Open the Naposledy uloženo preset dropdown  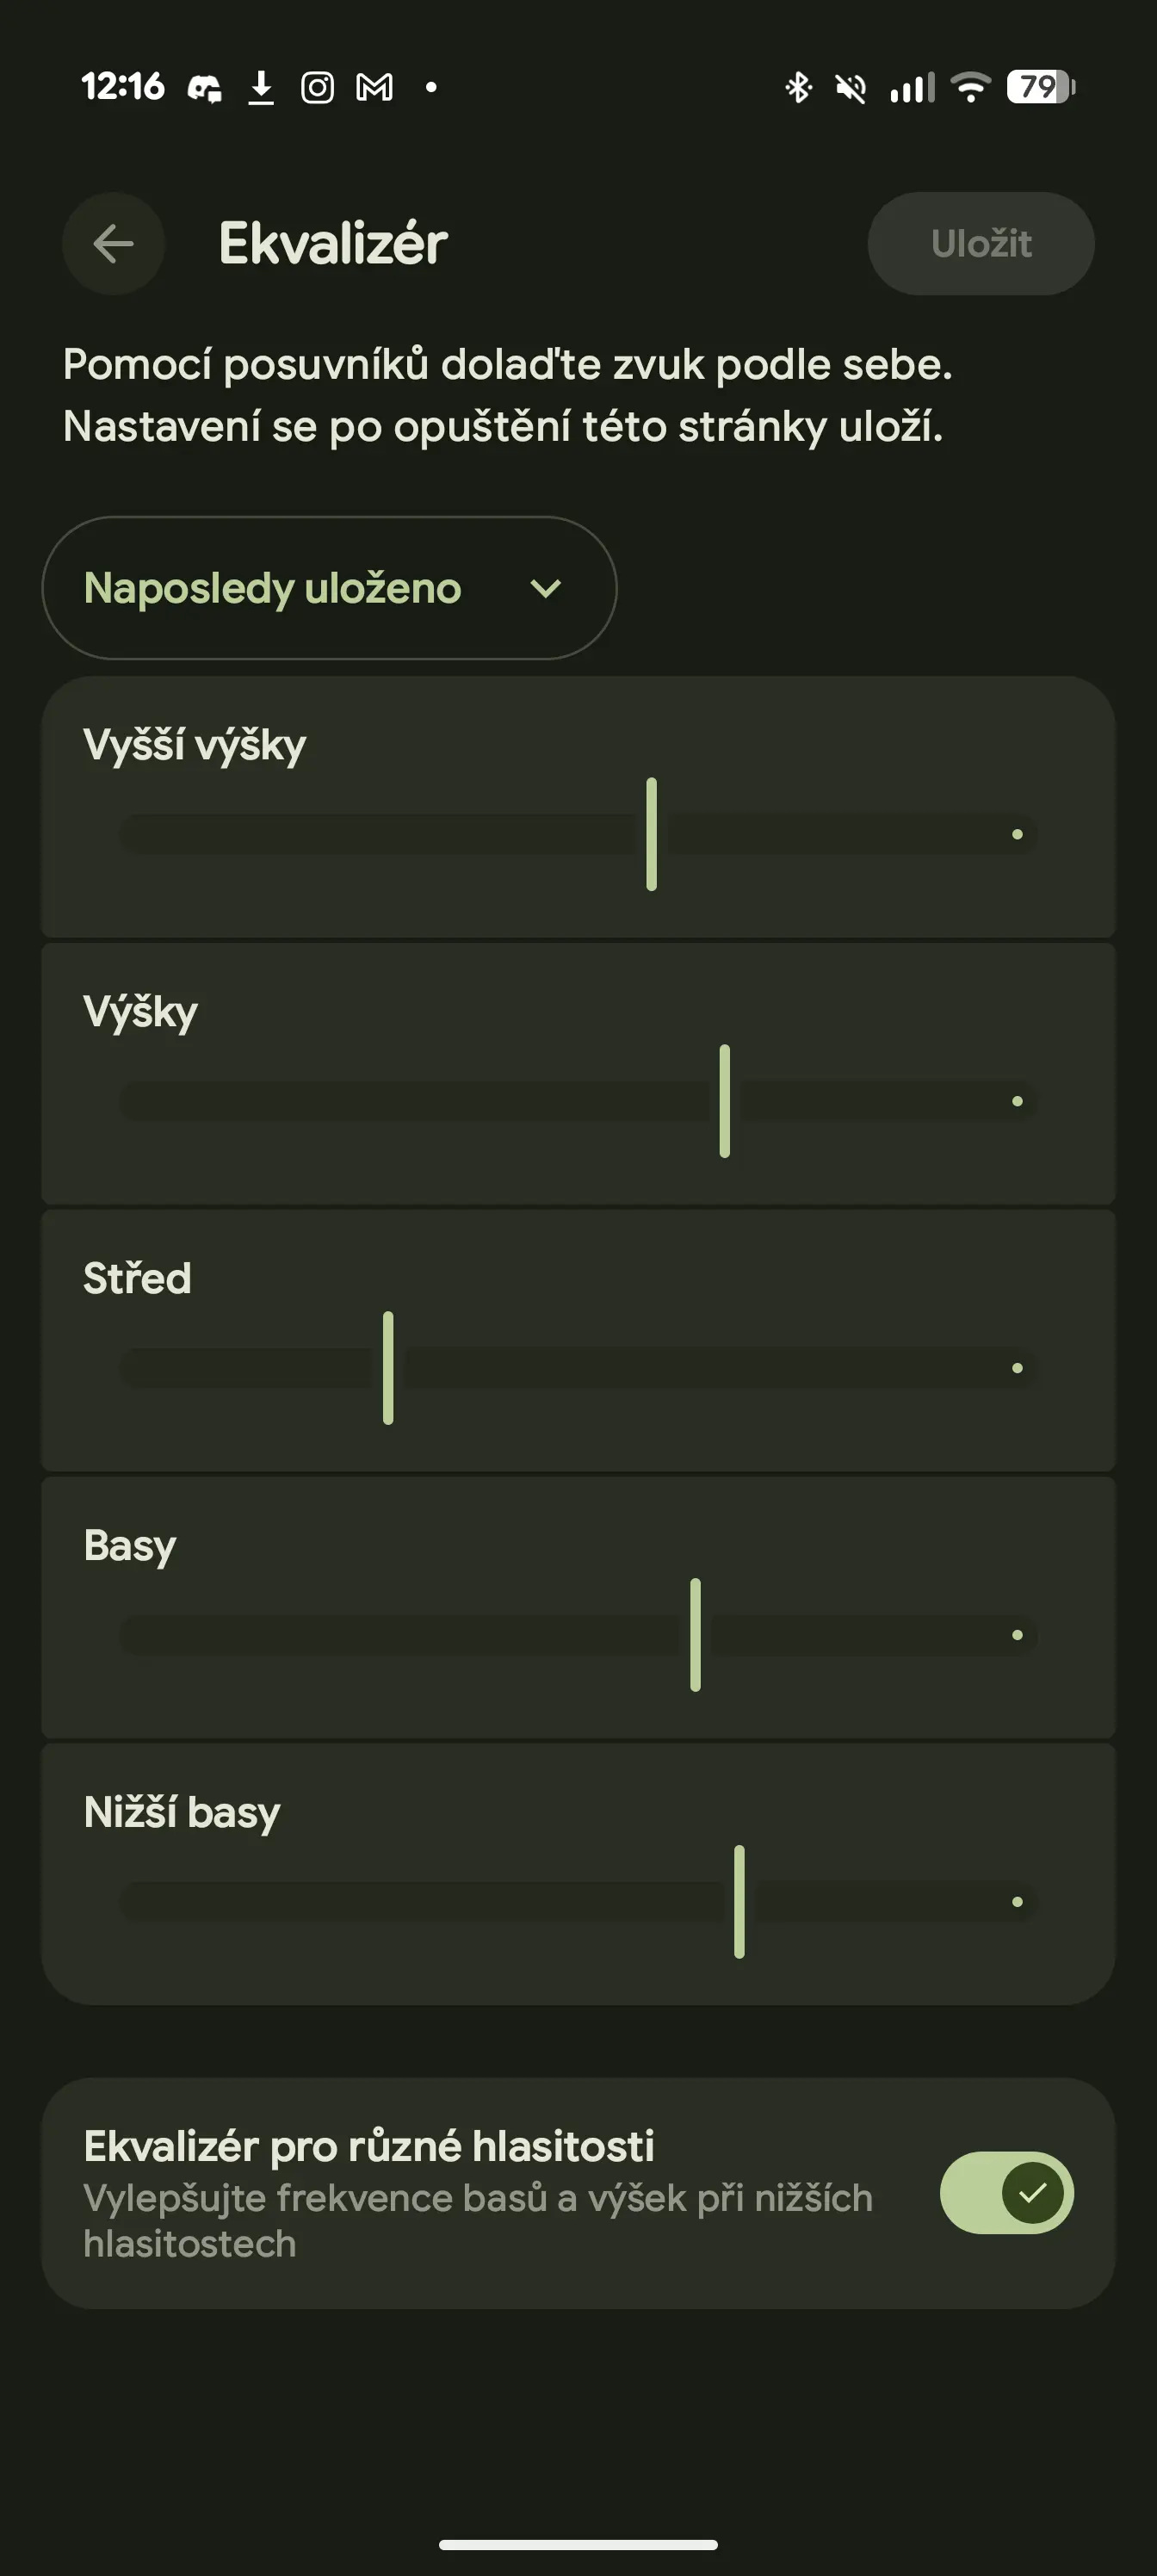coord(328,588)
